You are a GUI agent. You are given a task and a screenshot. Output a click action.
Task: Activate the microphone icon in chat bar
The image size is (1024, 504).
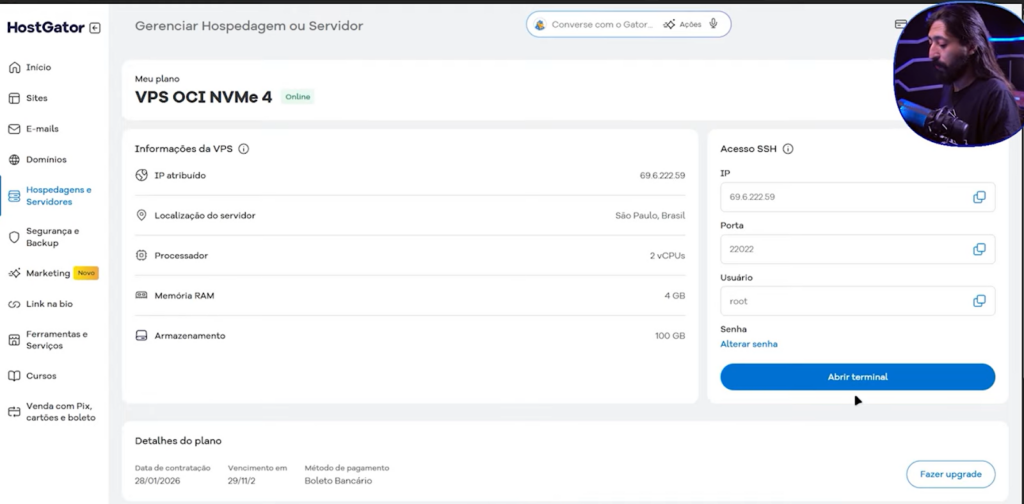[x=714, y=24]
